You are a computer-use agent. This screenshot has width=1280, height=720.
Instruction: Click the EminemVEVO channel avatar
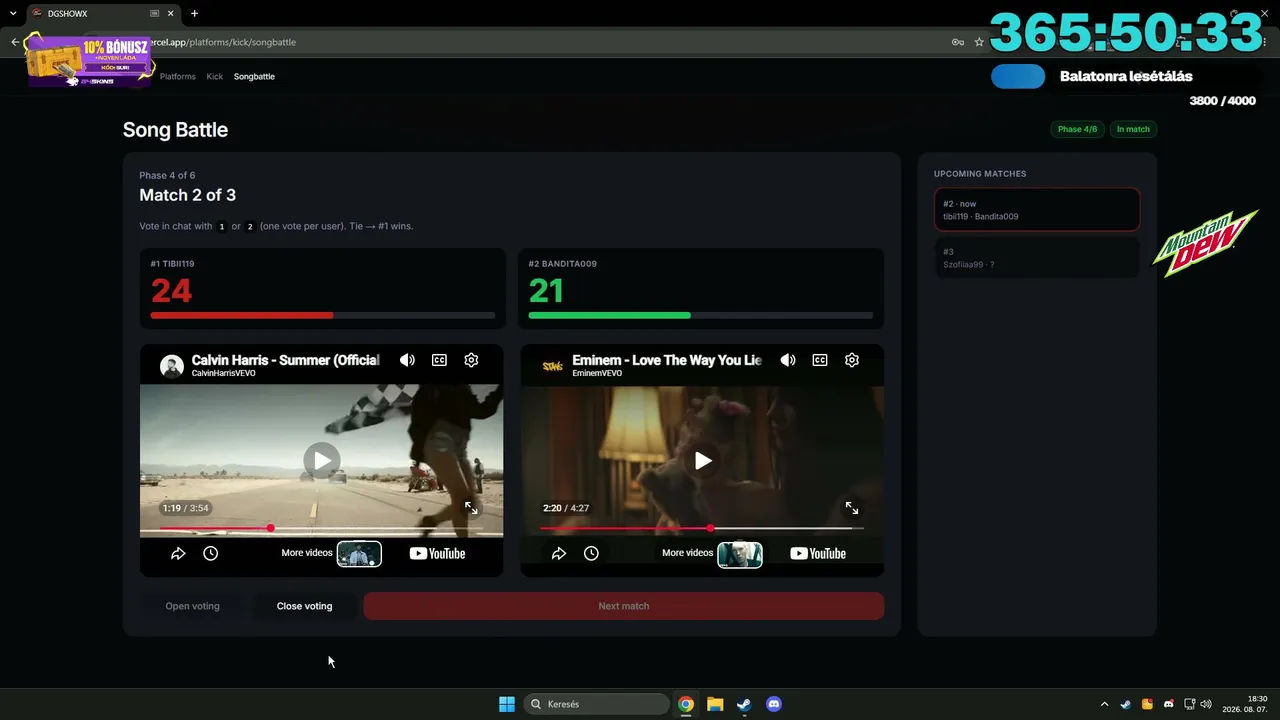click(553, 365)
